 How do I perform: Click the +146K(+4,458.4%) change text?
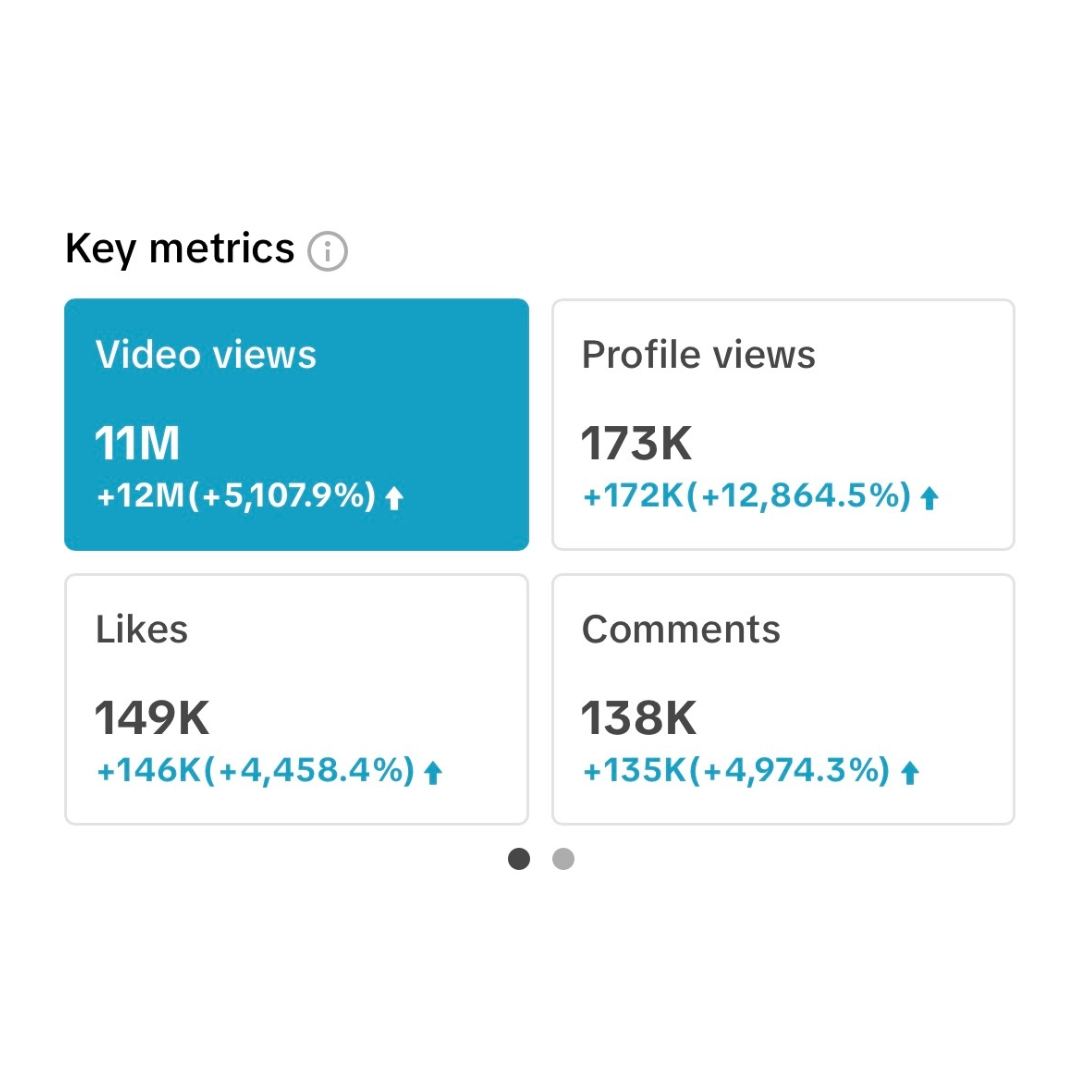(x=255, y=771)
